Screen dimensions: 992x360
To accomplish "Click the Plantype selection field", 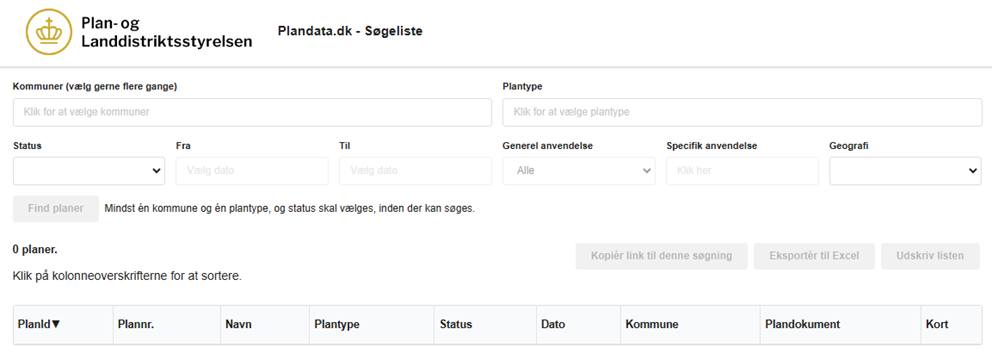I will 742,112.
